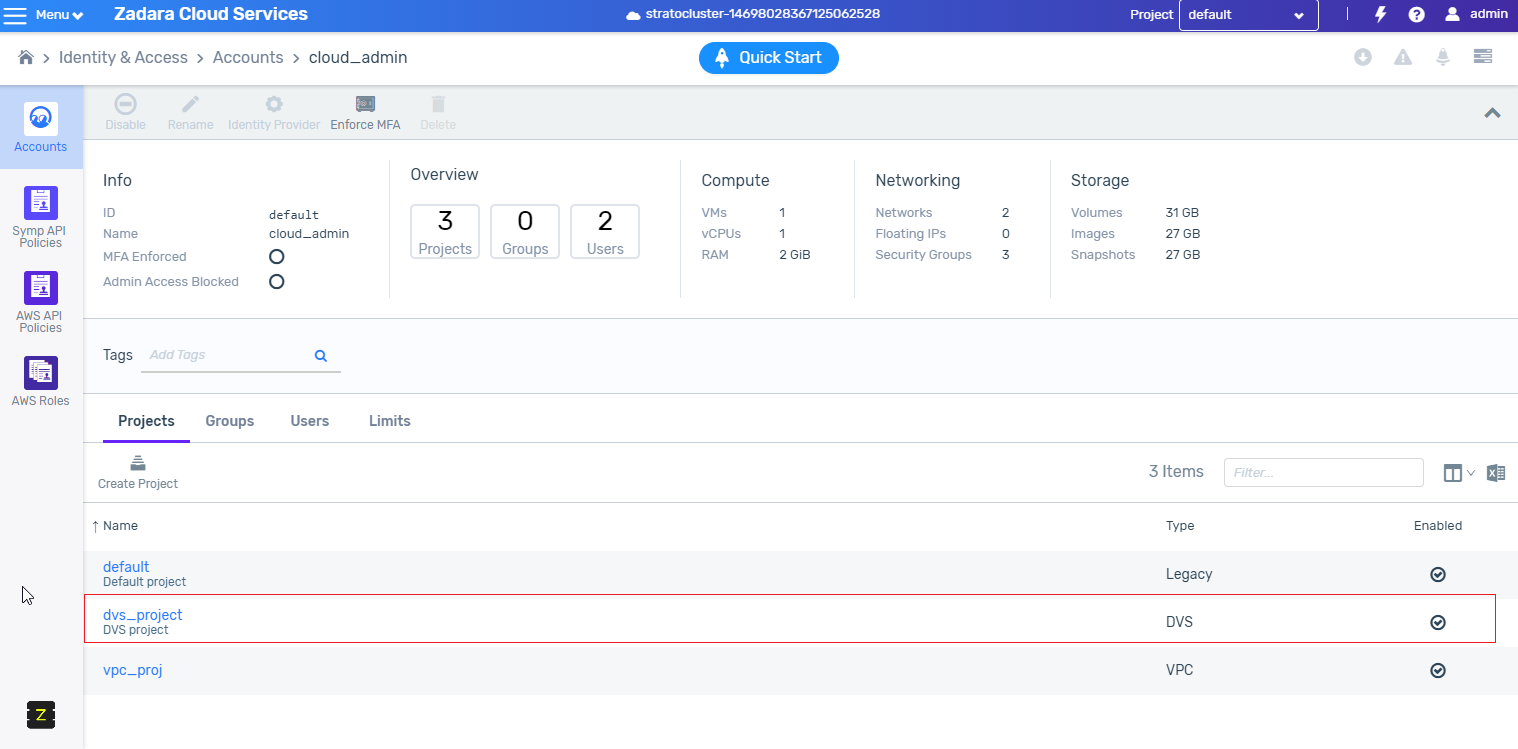
Task: Collapse the toolbar panel with up chevron
Action: pos(1492,113)
